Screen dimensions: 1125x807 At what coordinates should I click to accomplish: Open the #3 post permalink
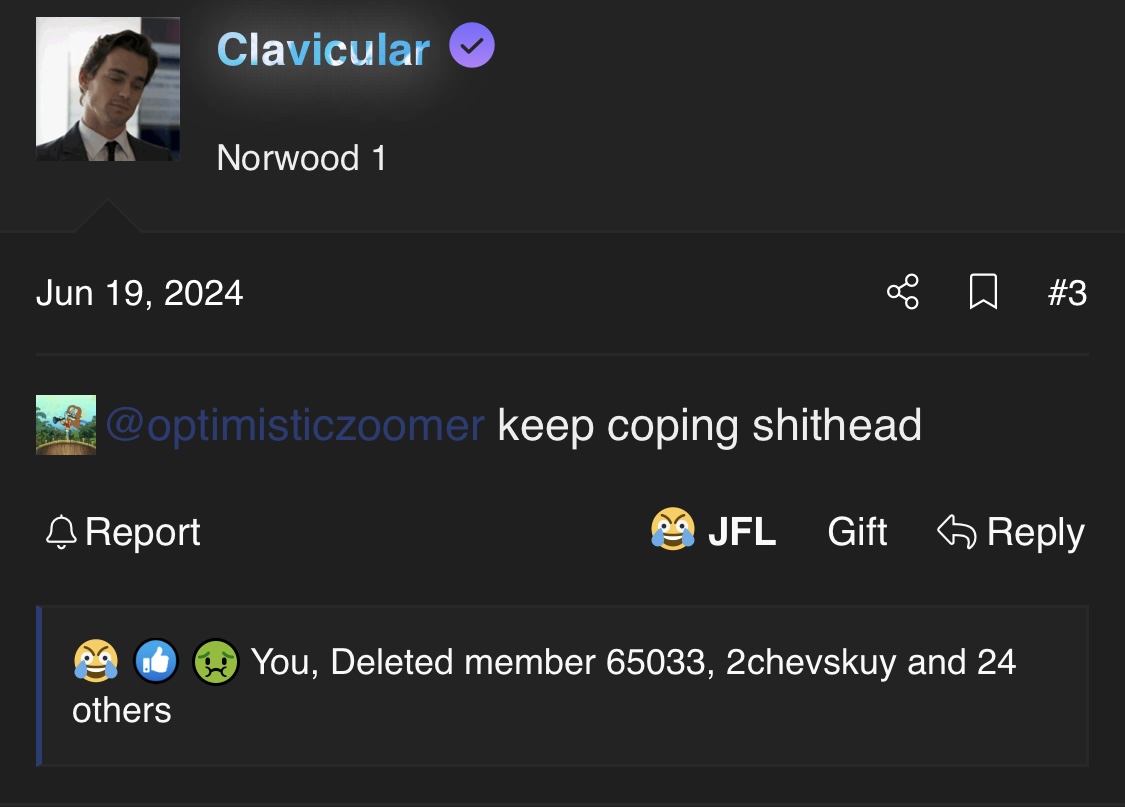pyautogui.click(x=1068, y=293)
